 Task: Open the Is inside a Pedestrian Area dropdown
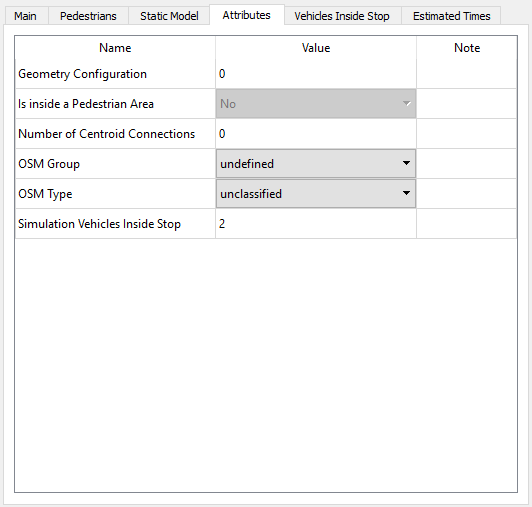tap(316, 104)
